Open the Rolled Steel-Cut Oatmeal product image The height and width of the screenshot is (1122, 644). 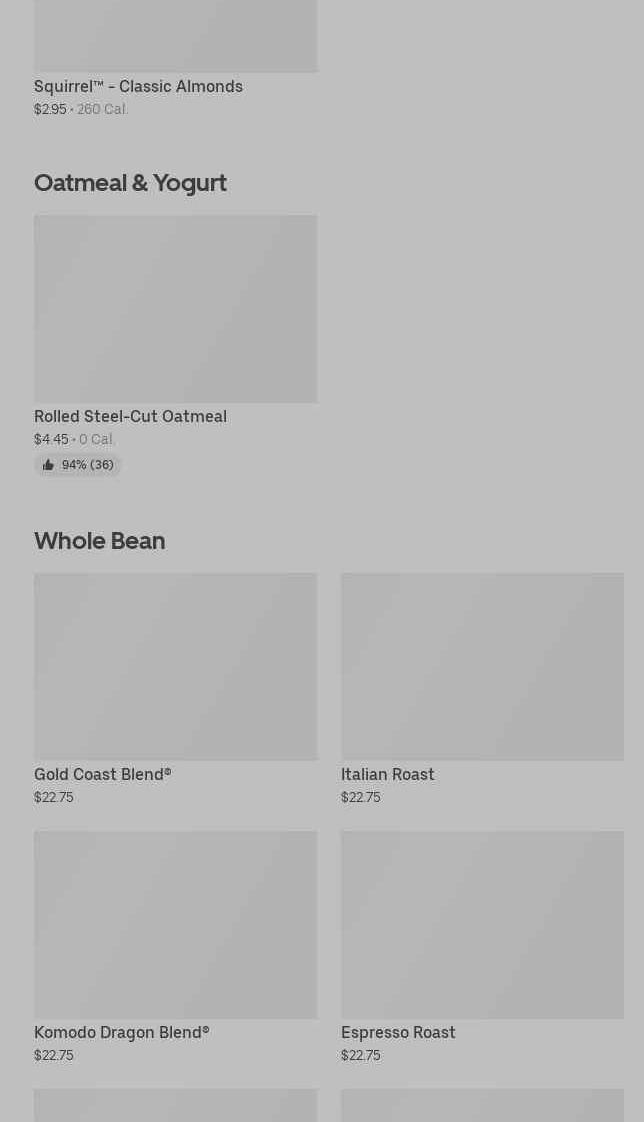(x=175, y=308)
